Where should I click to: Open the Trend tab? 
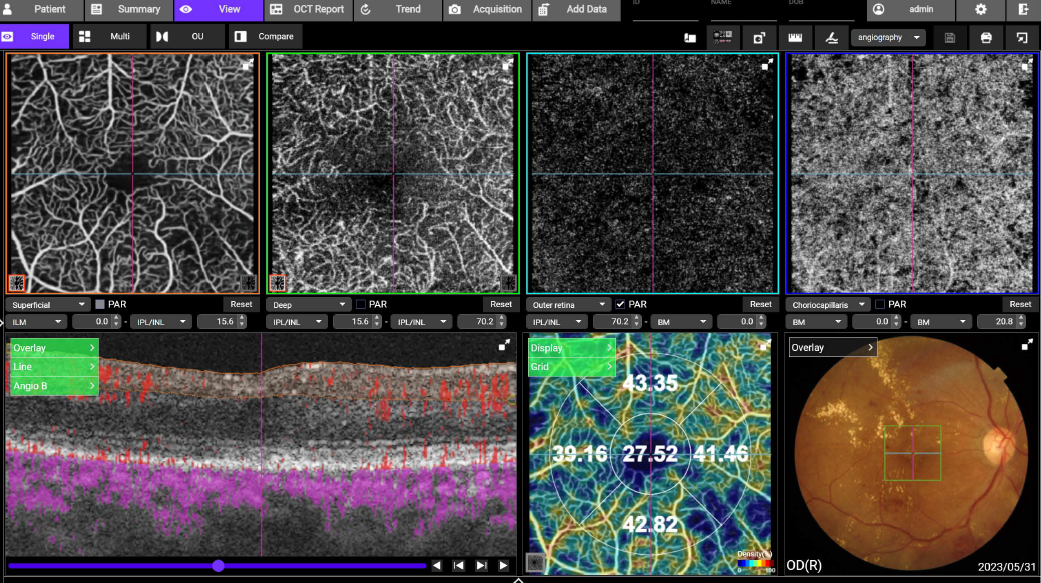[397, 10]
